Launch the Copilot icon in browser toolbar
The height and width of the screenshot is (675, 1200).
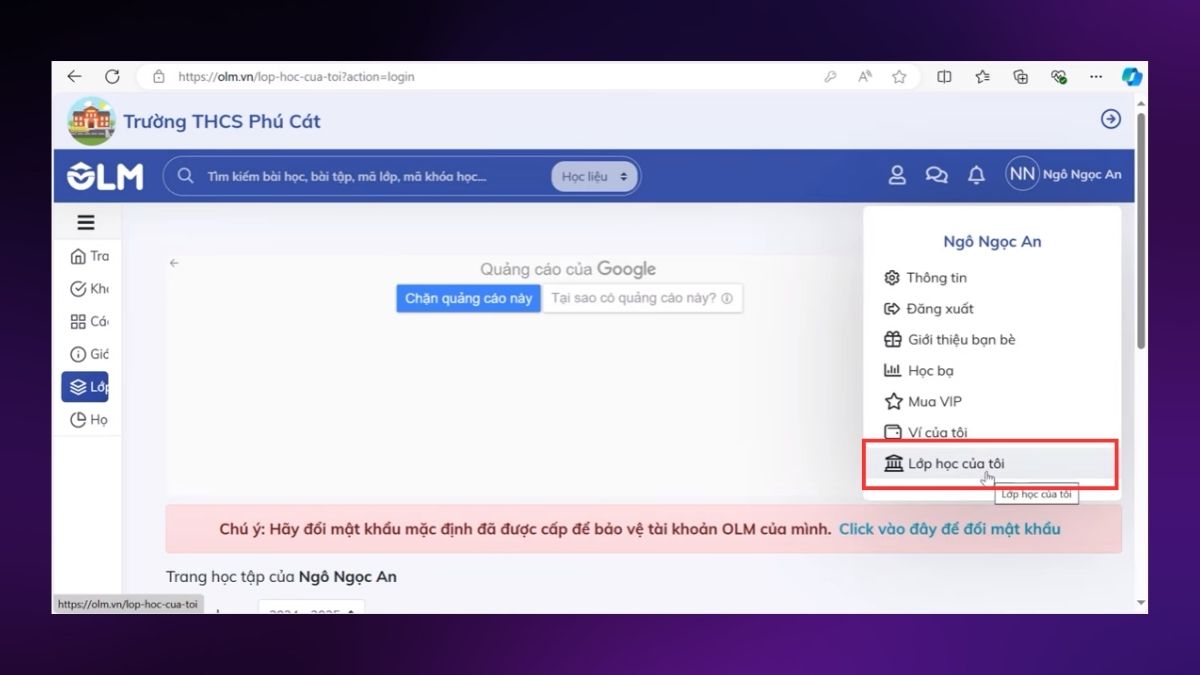pos(1132,76)
